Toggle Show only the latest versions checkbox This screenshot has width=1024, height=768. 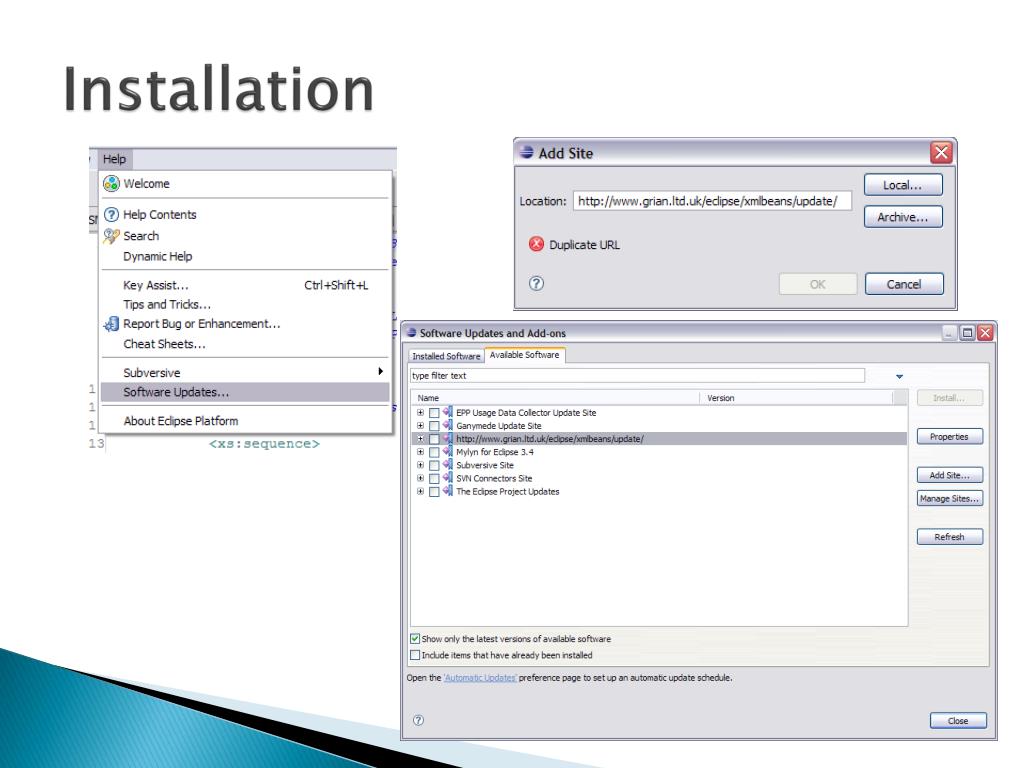coord(415,639)
